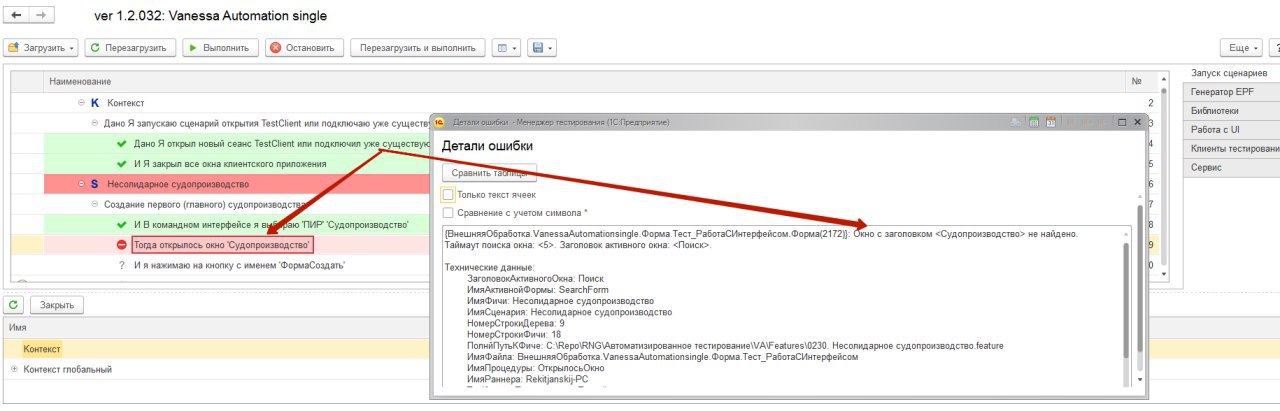Image resolution: width=1280 pixels, height=411 pixels.
Task: Go back with the left arrow button
Action: [16, 17]
